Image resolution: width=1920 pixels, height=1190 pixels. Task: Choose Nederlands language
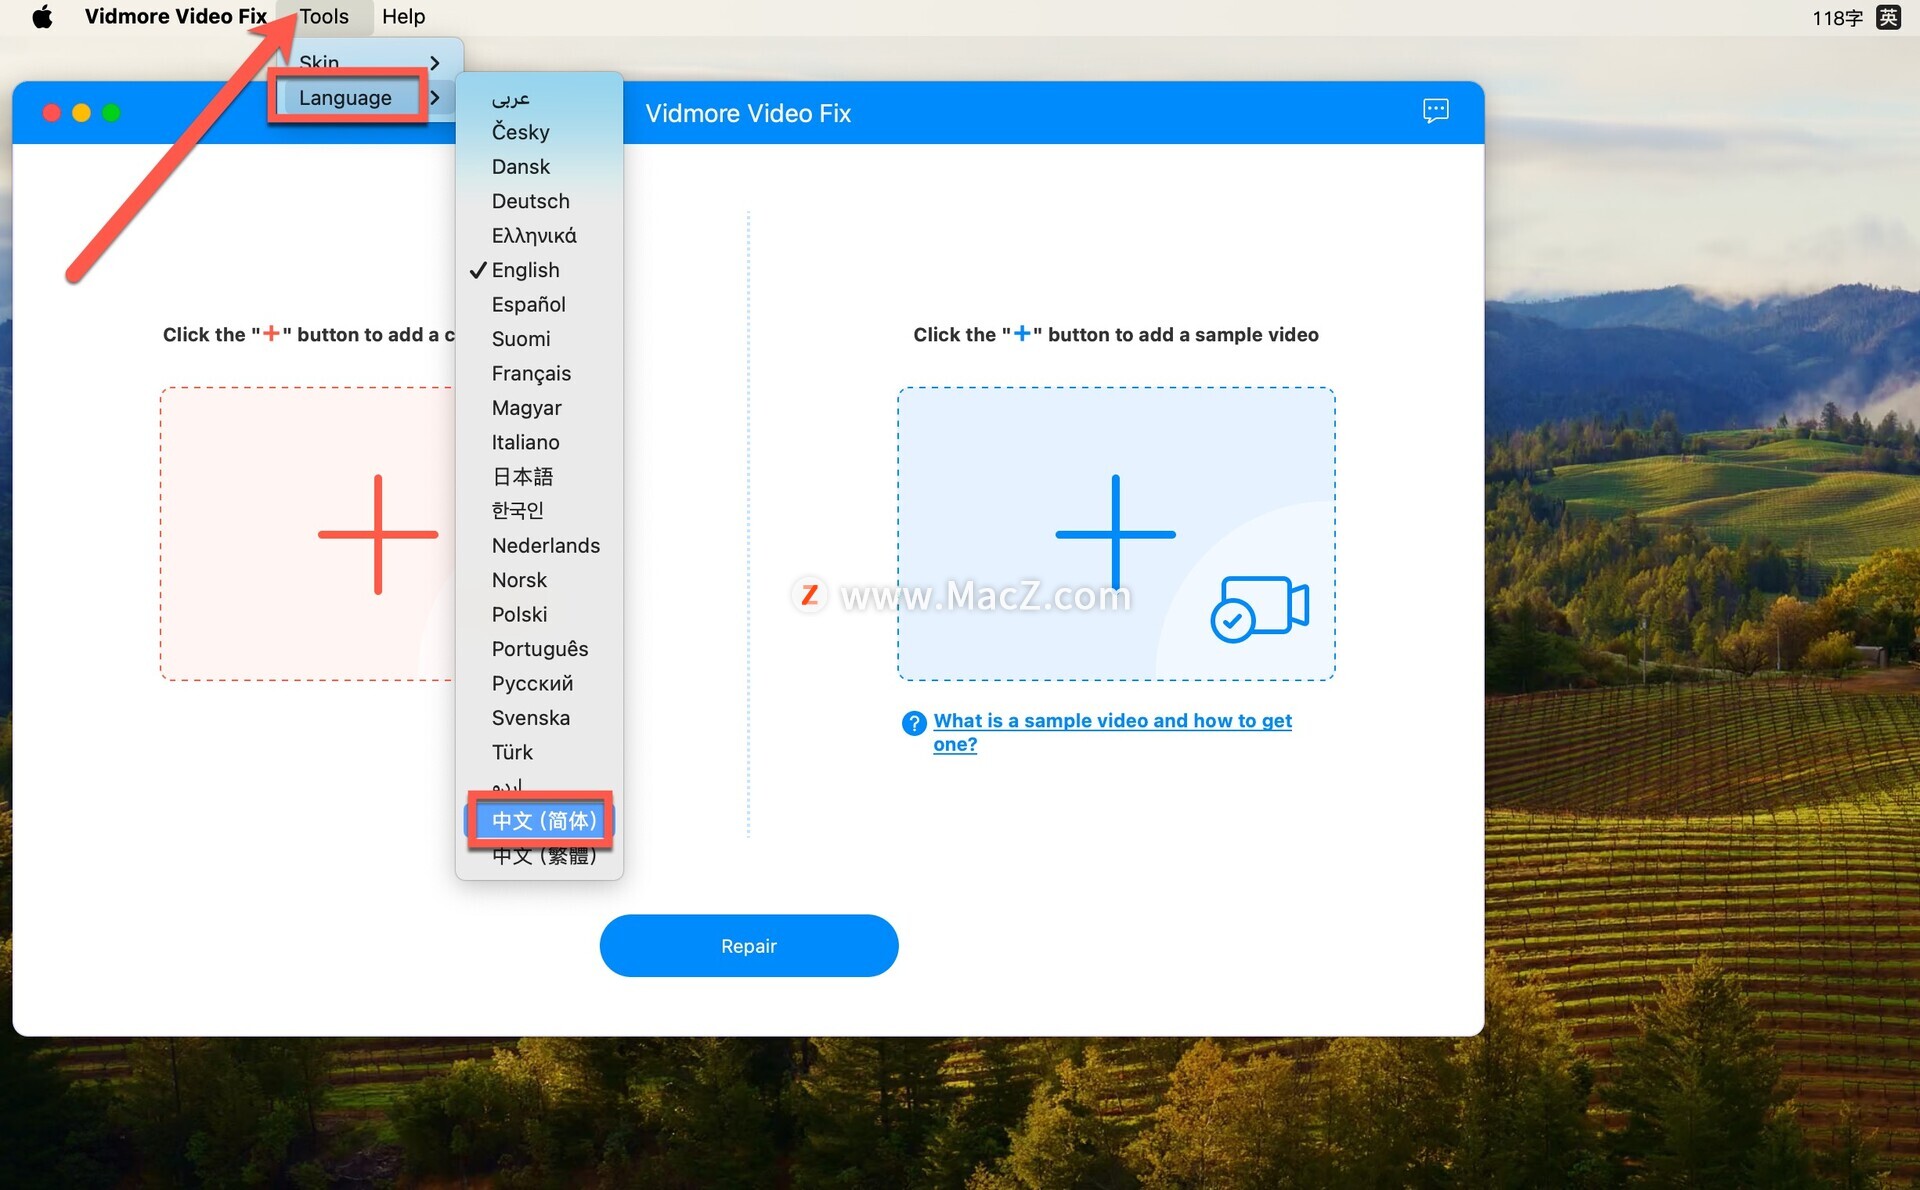point(540,546)
